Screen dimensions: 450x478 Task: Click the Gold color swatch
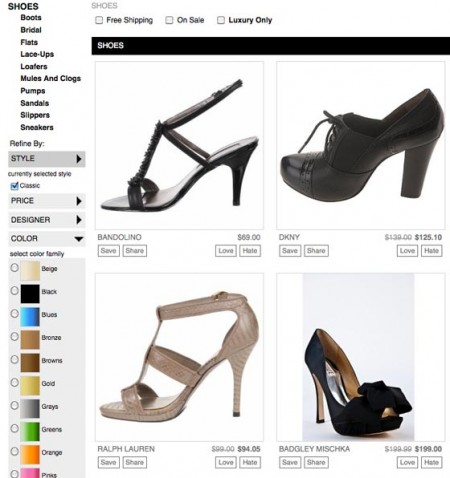[30, 386]
